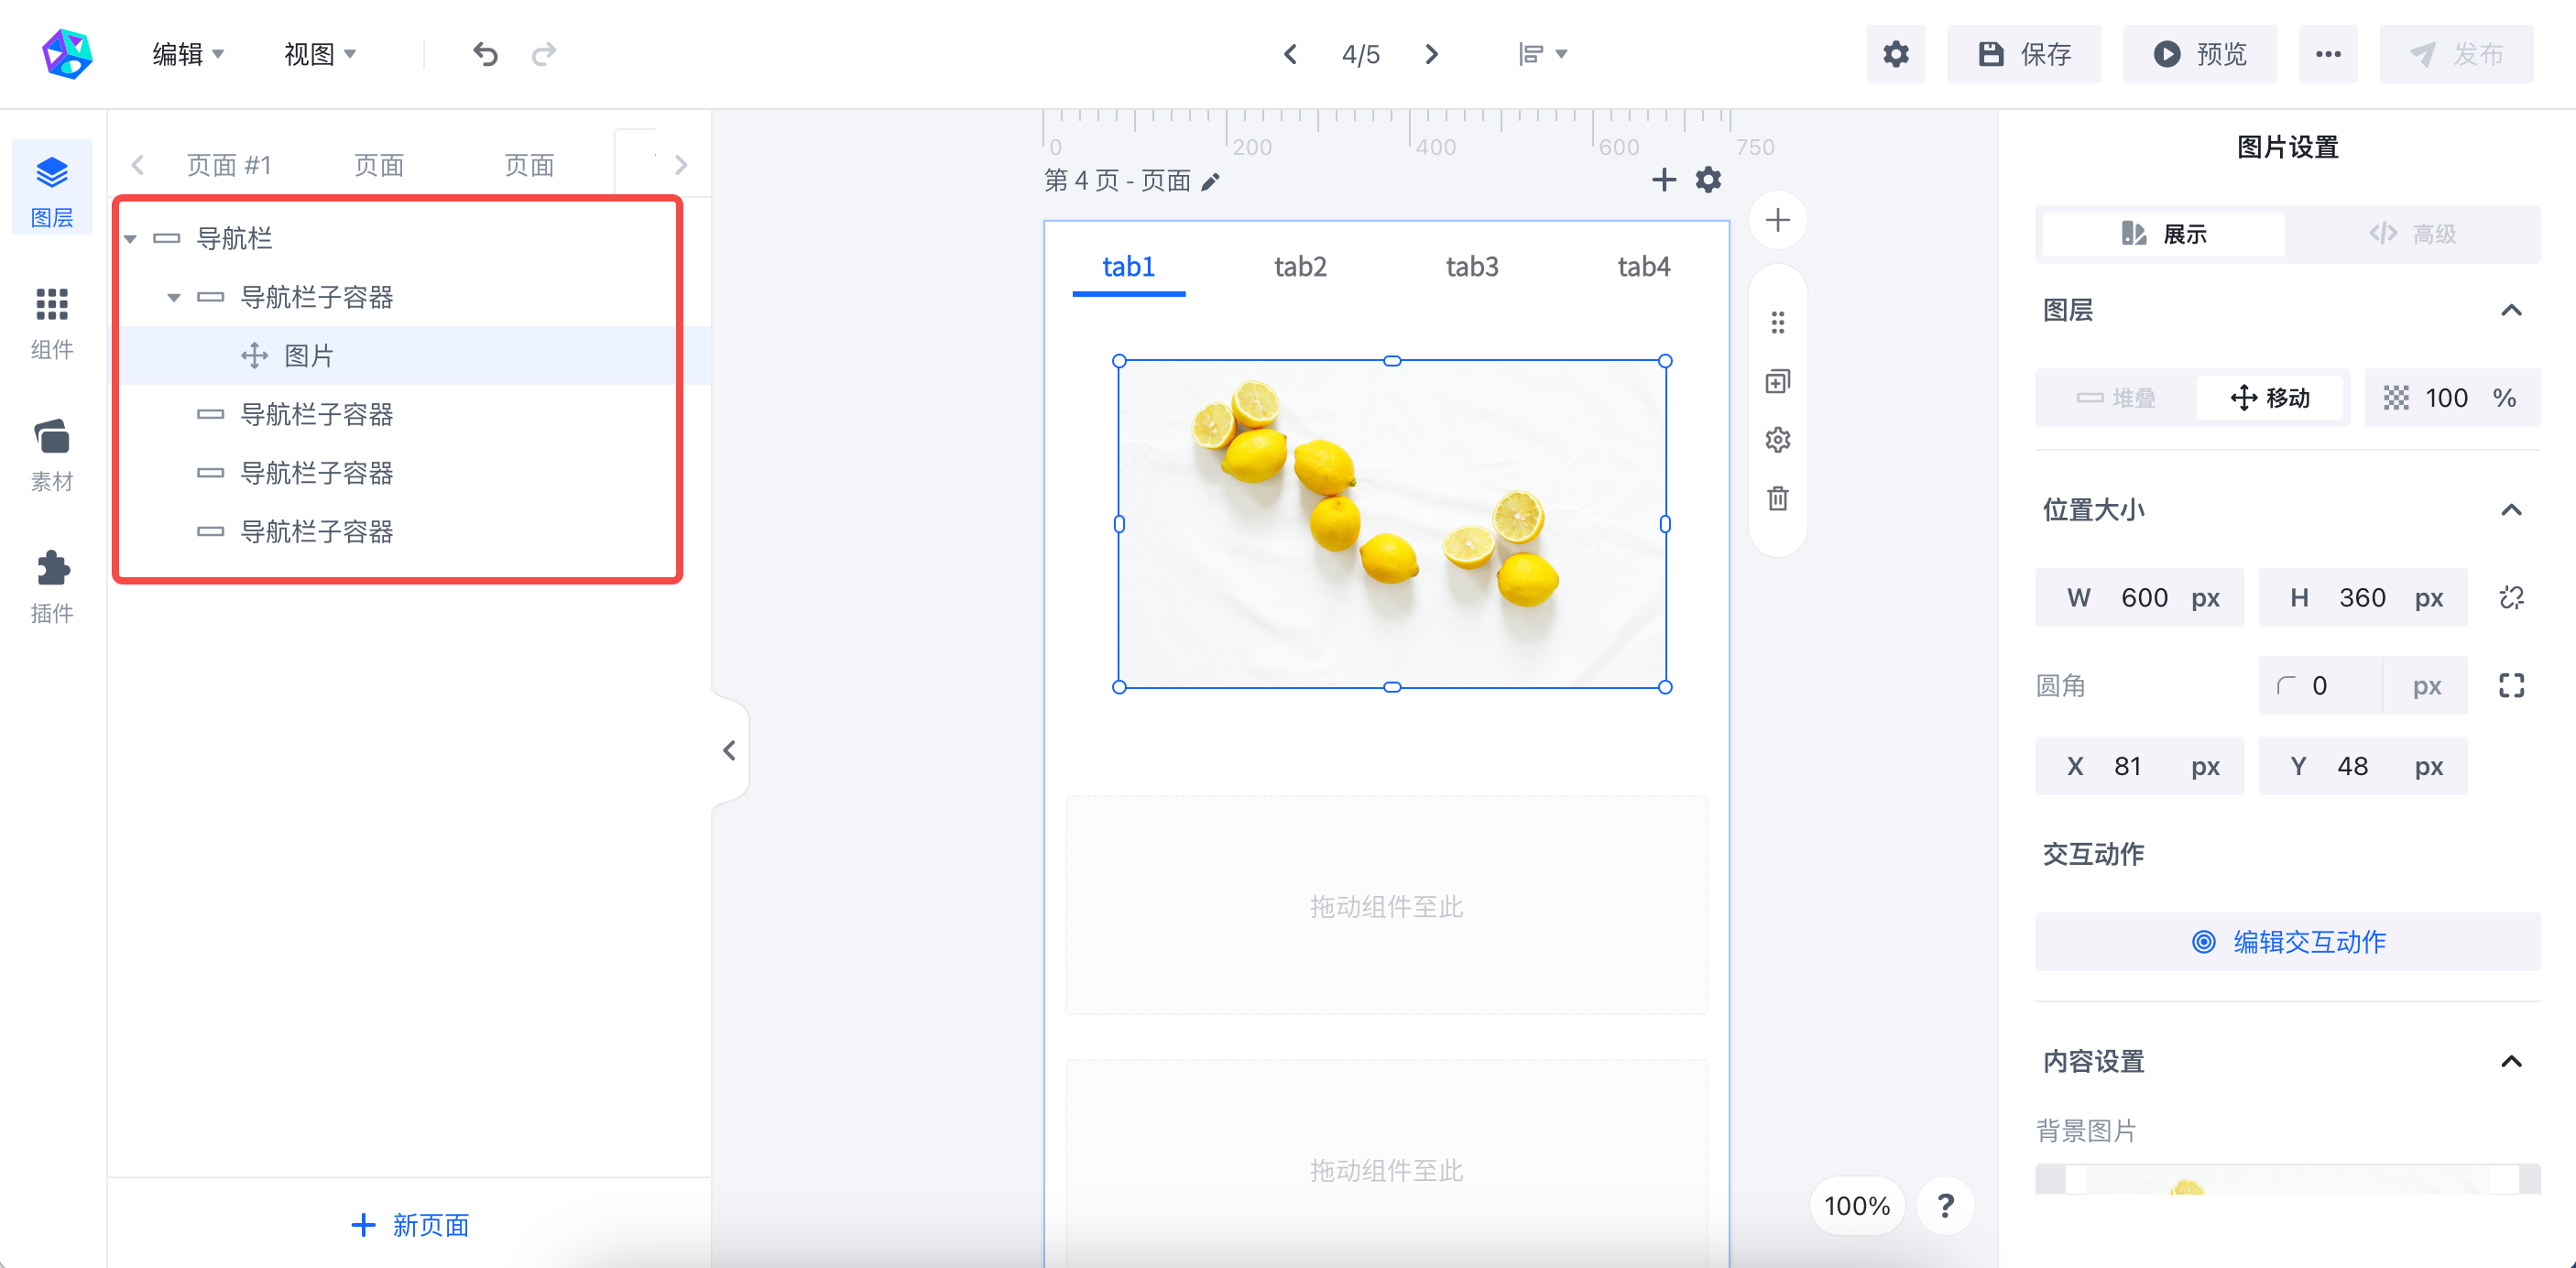Open page settings gear beside page title
Image resolution: width=2576 pixels, height=1268 pixels.
point(1709,180)
